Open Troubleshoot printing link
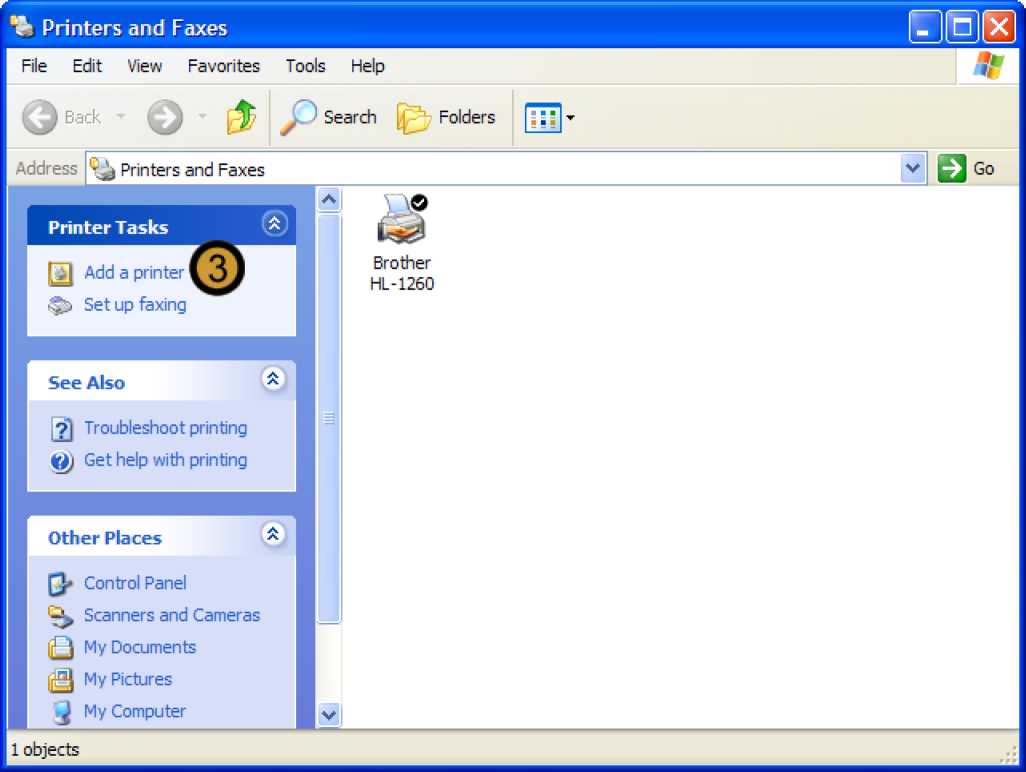Screen dimensions: 1026x772 pyautogui.click(x=166, y=428)
